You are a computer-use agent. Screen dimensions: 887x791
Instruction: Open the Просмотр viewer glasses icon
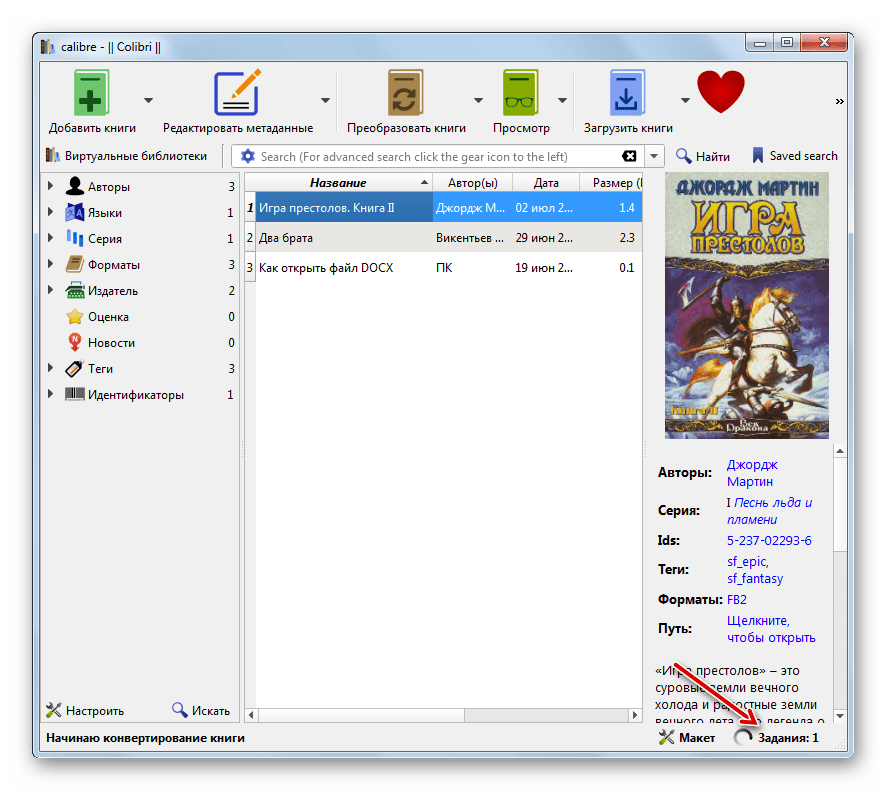[x=520, y=93]
